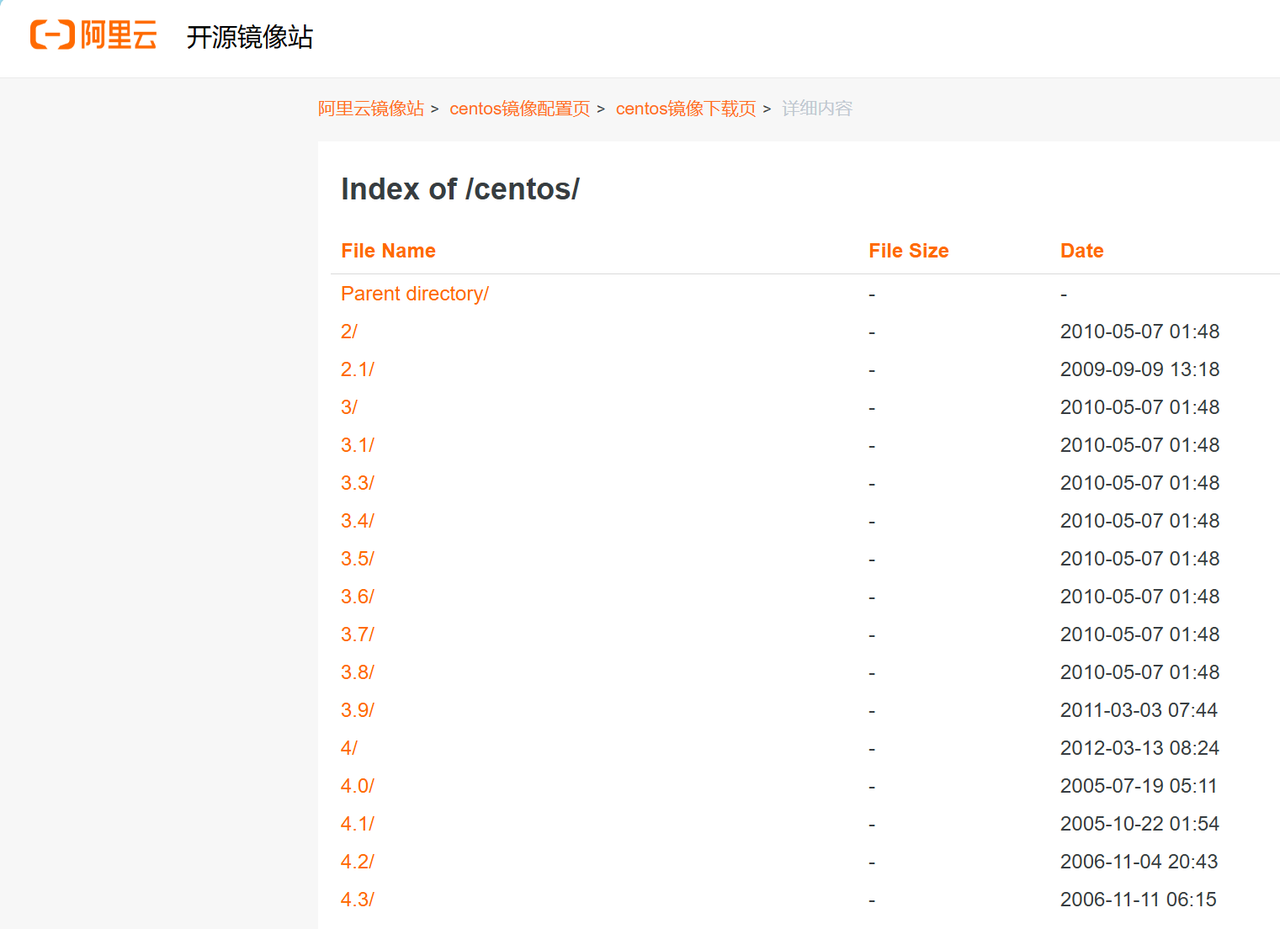Click the Aliyun logo icon
The height and width of the screenshot is (929, 1280).
point(93,35)
